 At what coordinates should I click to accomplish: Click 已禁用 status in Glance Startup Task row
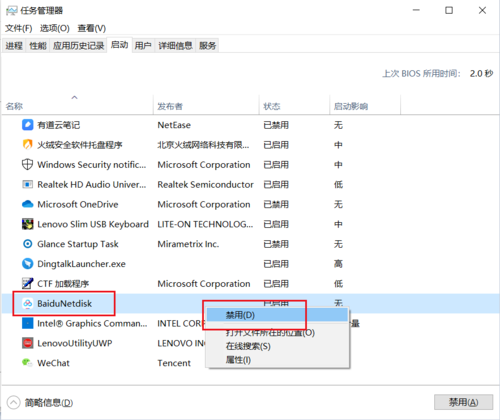tap(276, 244)
